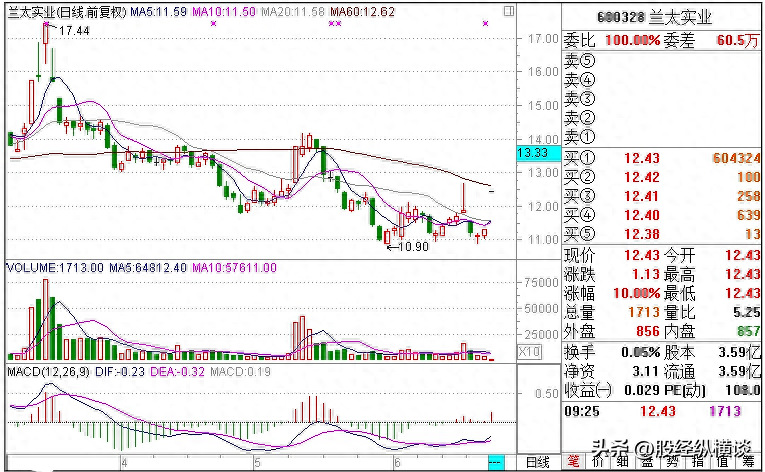765x472 pixels.
Task: Click the MACD(12,26,9) indicator title
Action: click(48, 372)
